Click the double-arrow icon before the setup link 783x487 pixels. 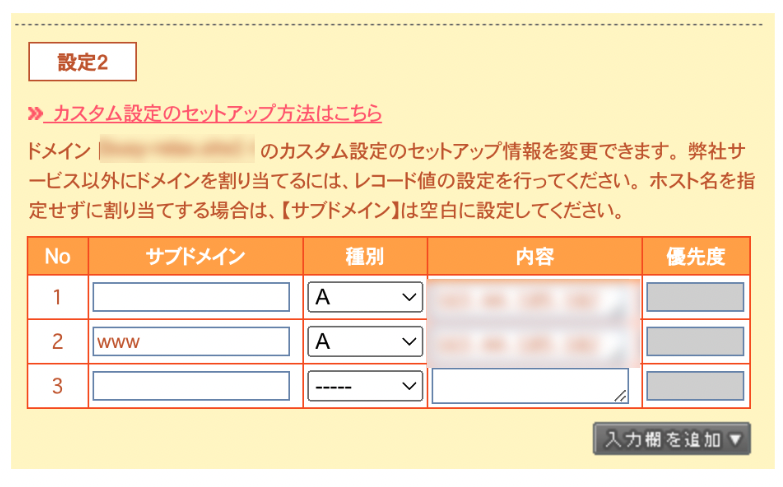click(x=36, y=114)
